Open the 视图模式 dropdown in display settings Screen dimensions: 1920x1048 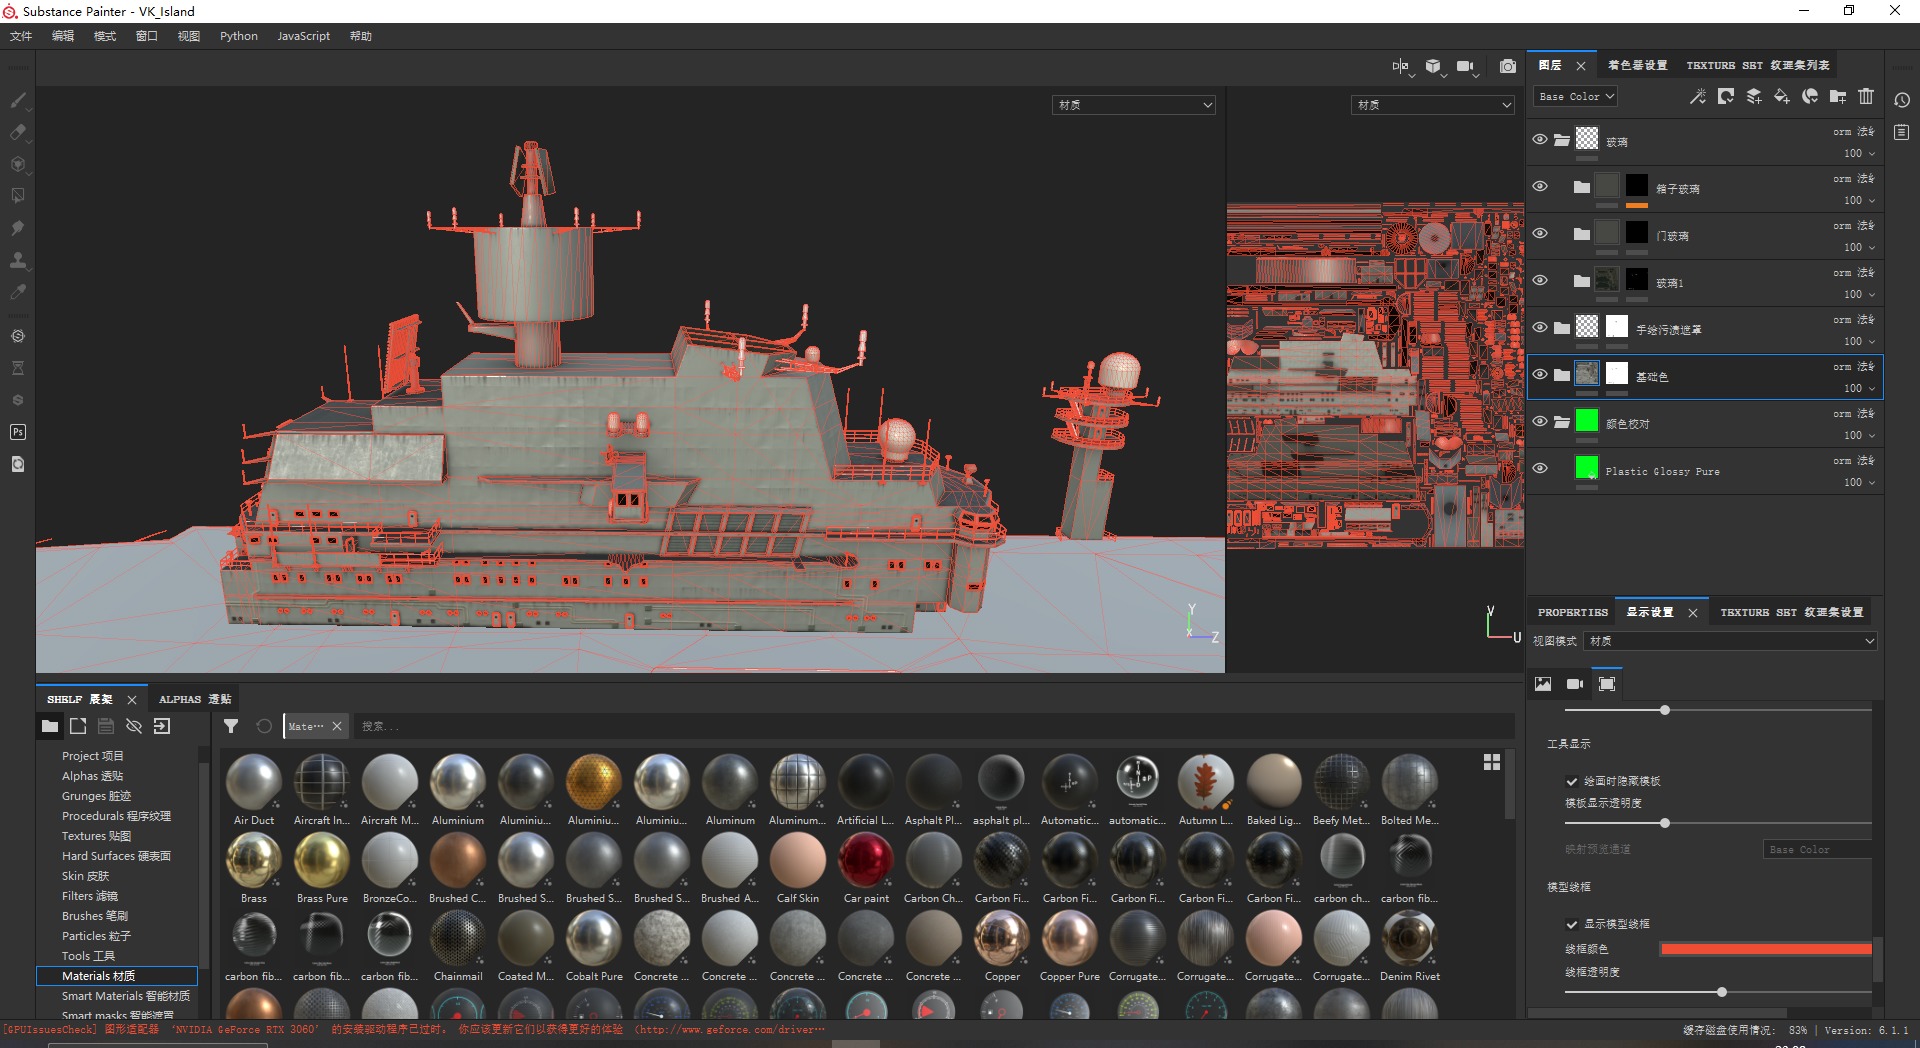pos(1730,641)
